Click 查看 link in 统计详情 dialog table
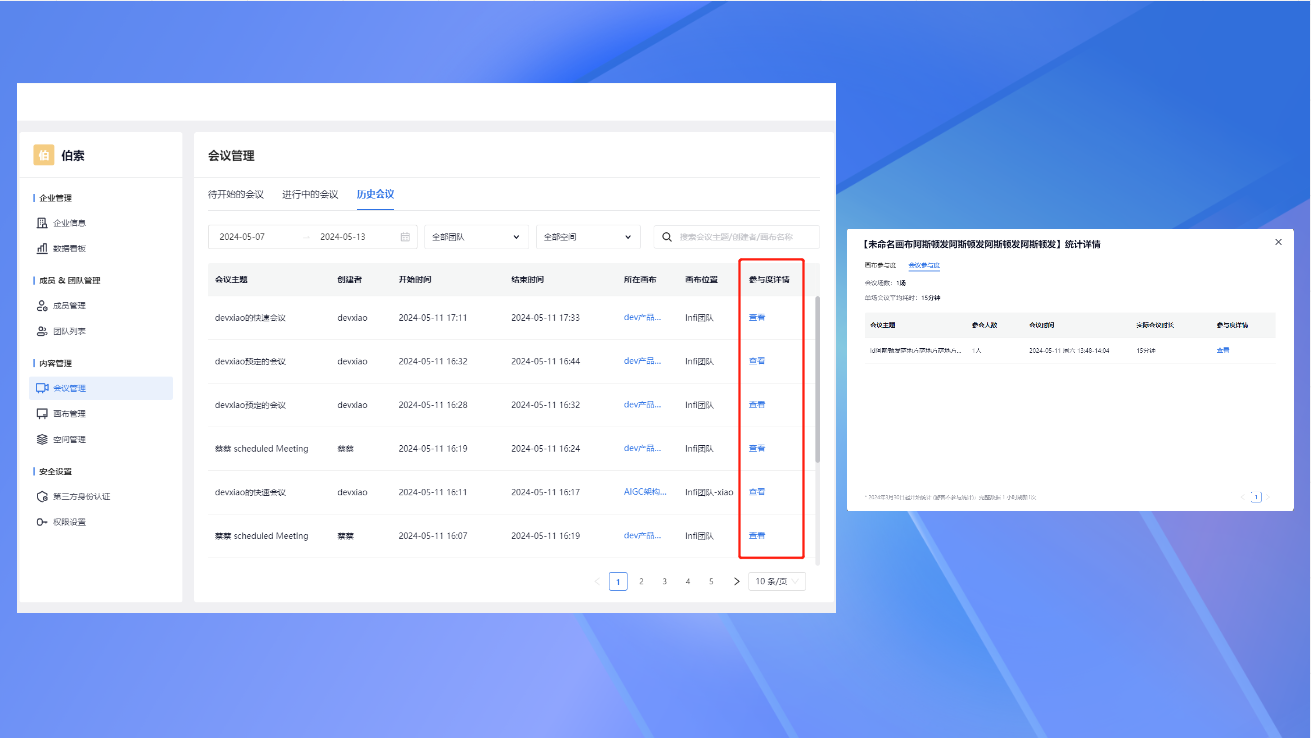 (1222, 351)
